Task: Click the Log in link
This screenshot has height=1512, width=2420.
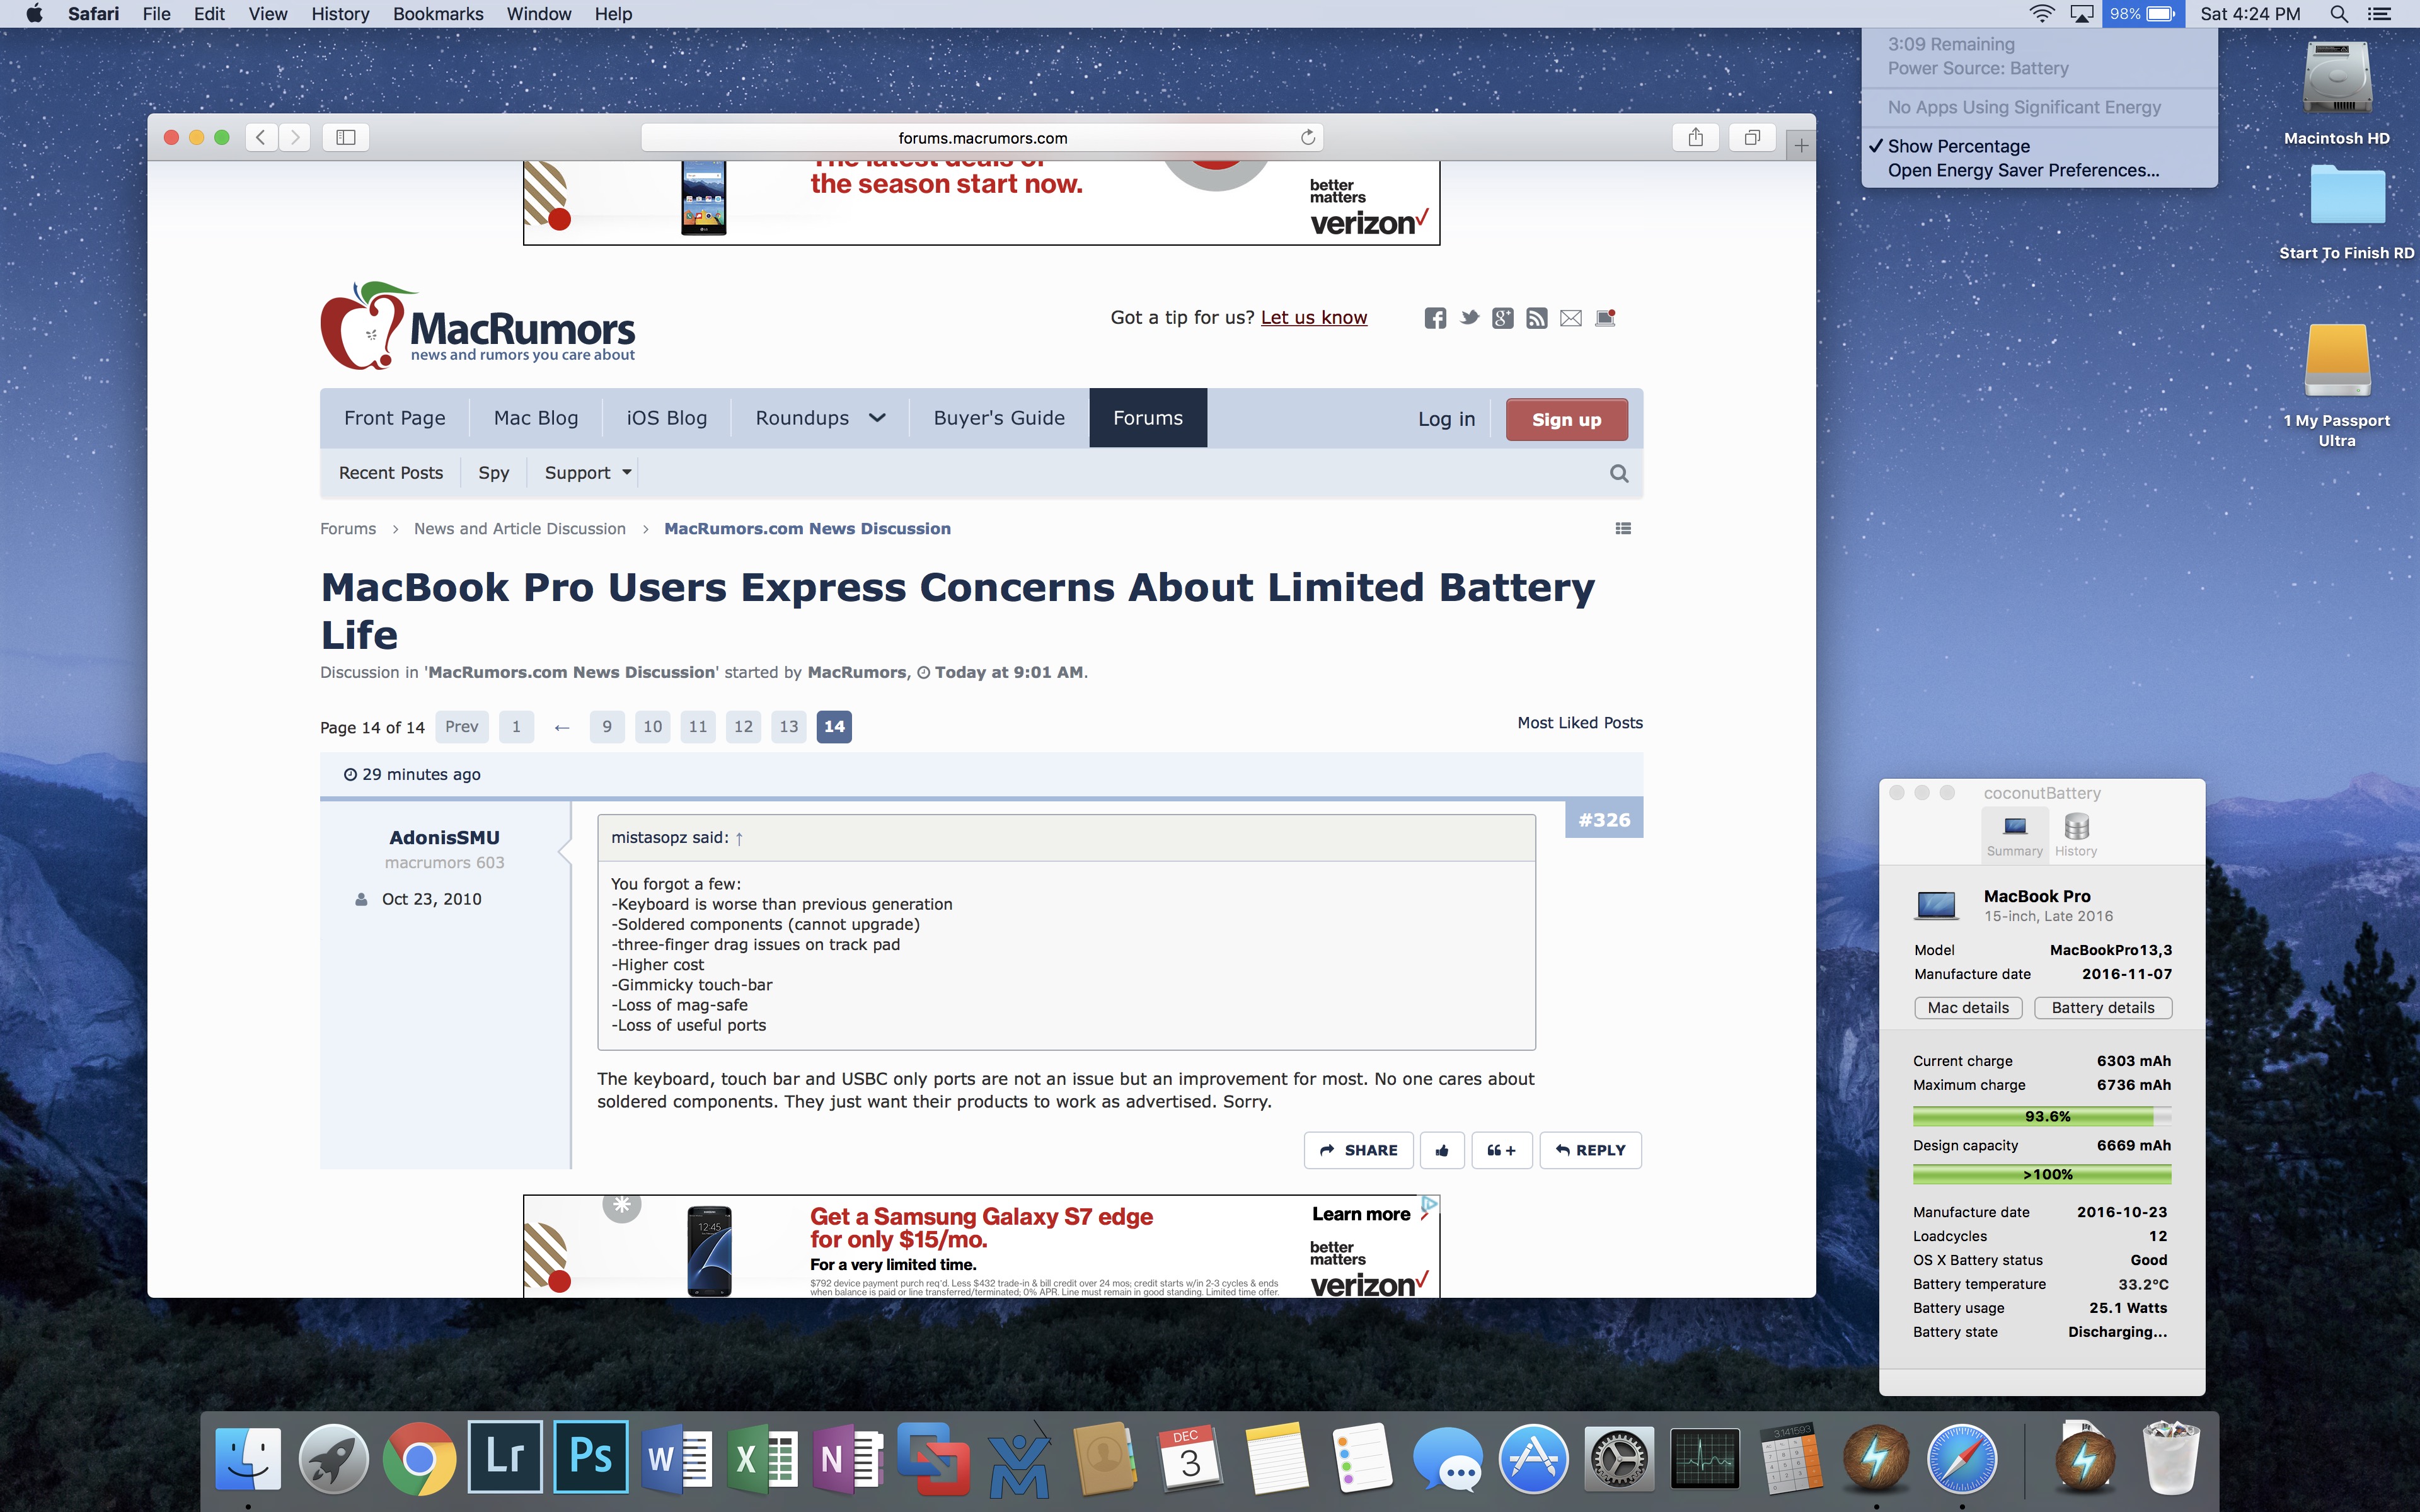Action: click(1446, 420)
